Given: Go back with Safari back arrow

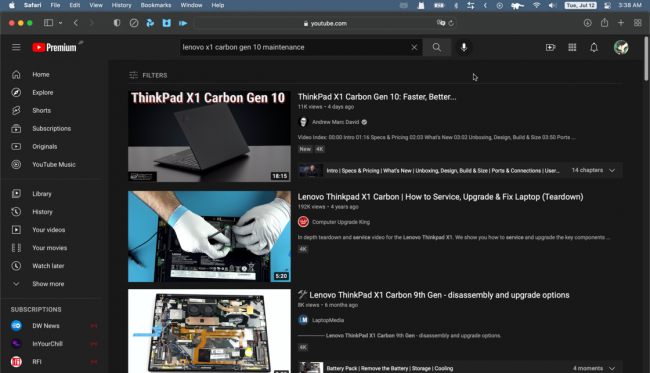Looking at the screenshot, I should coord(76,23).
